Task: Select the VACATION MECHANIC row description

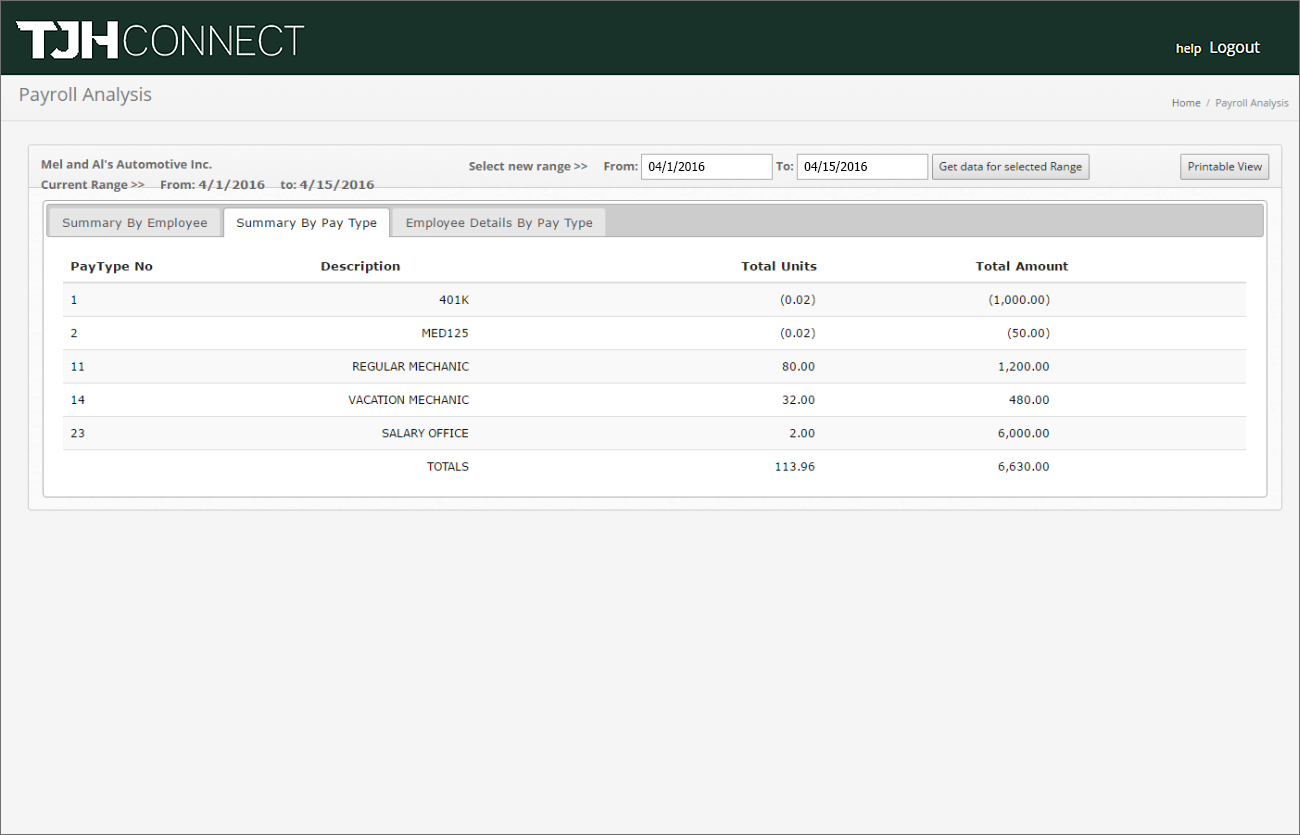Action: 408,400
